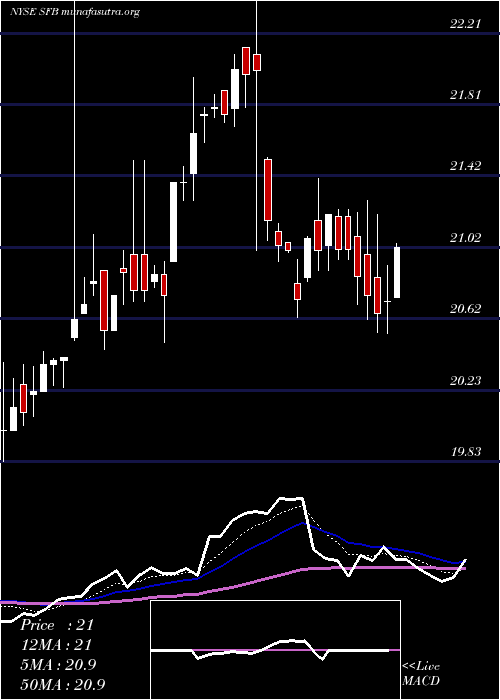Click the 12MA : 21 readout
Viewport: 500px width, 700px height.
click(56, 644)
